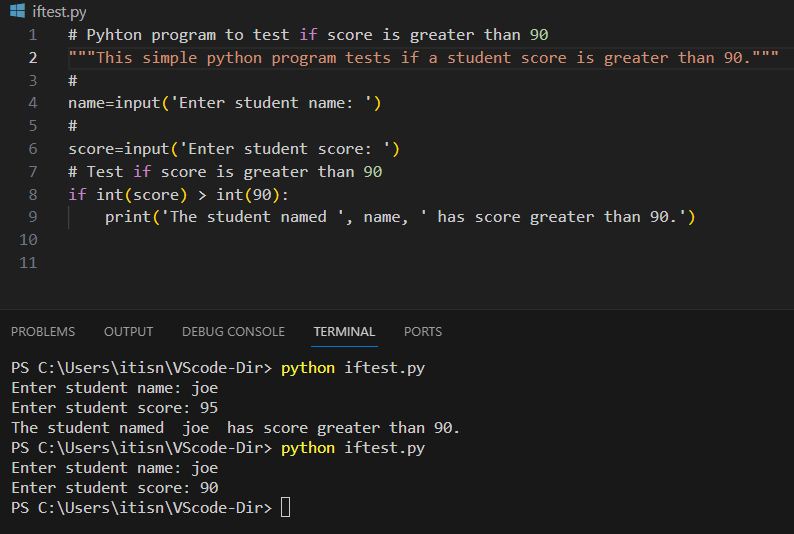Open the PROBLEMS panel tab
This screenshot has width=794, height=534.
point(43,332)
